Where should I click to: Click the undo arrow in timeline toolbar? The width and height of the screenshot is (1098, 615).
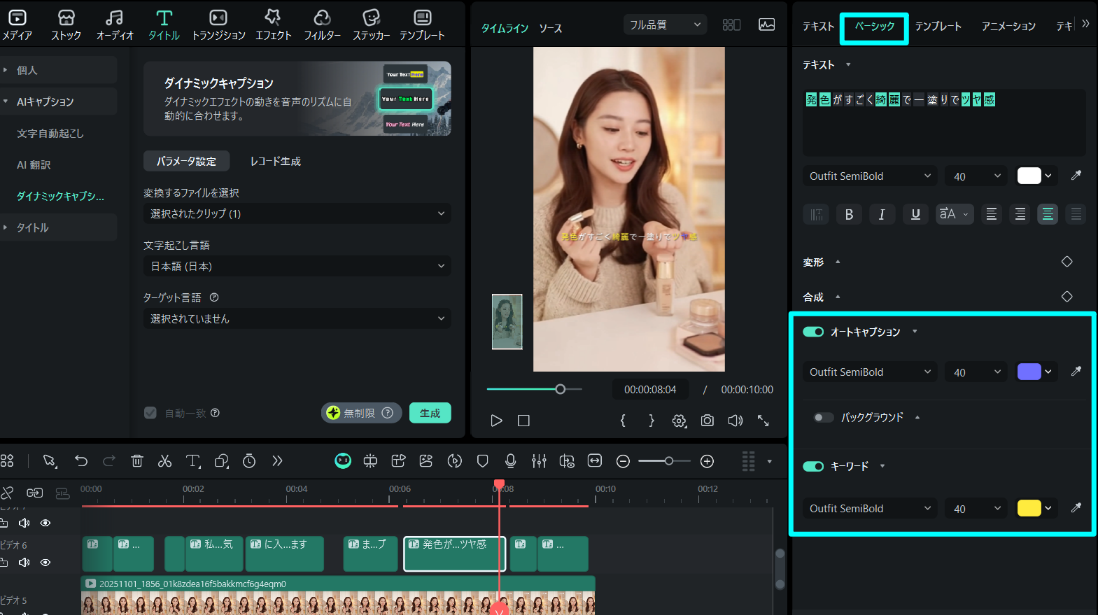[x=81, y=461]
